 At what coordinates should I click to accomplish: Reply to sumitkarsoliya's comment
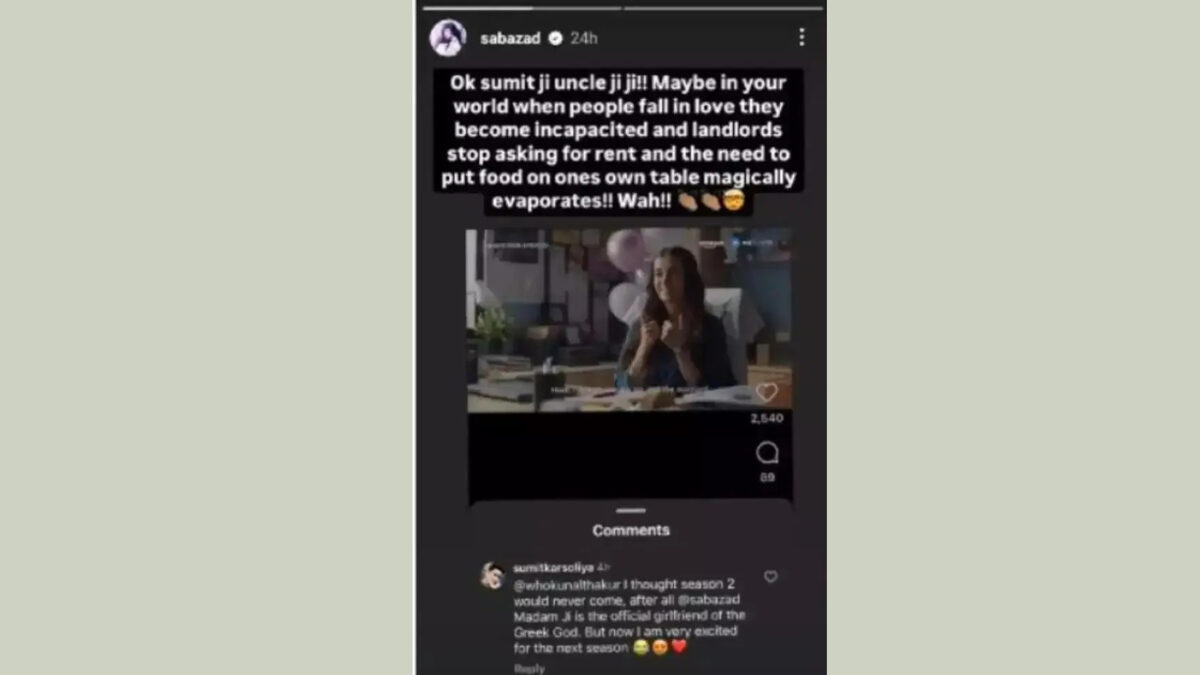click(x=529, y=668)
